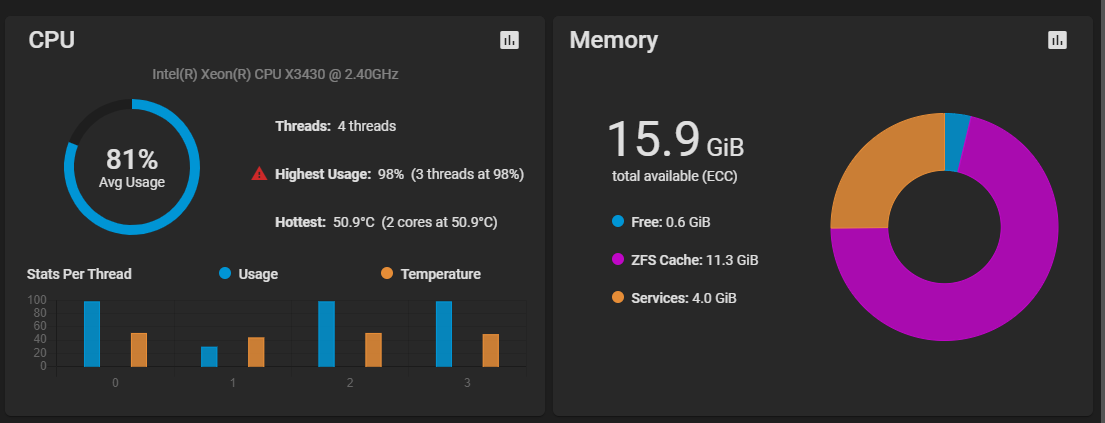Click blue Free memory legend dot
The width and height of the screenshot is (1105, 423).
[617, 221]
